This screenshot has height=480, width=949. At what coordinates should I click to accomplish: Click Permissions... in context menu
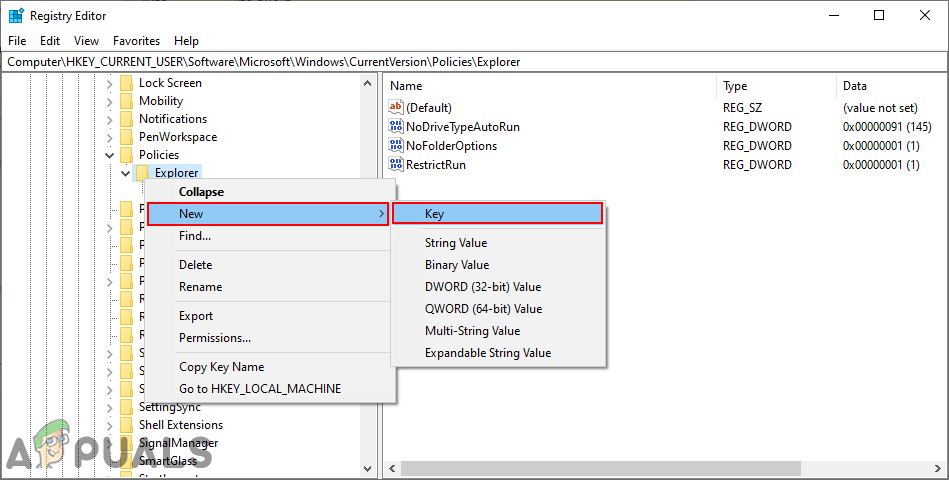point(214,338)
